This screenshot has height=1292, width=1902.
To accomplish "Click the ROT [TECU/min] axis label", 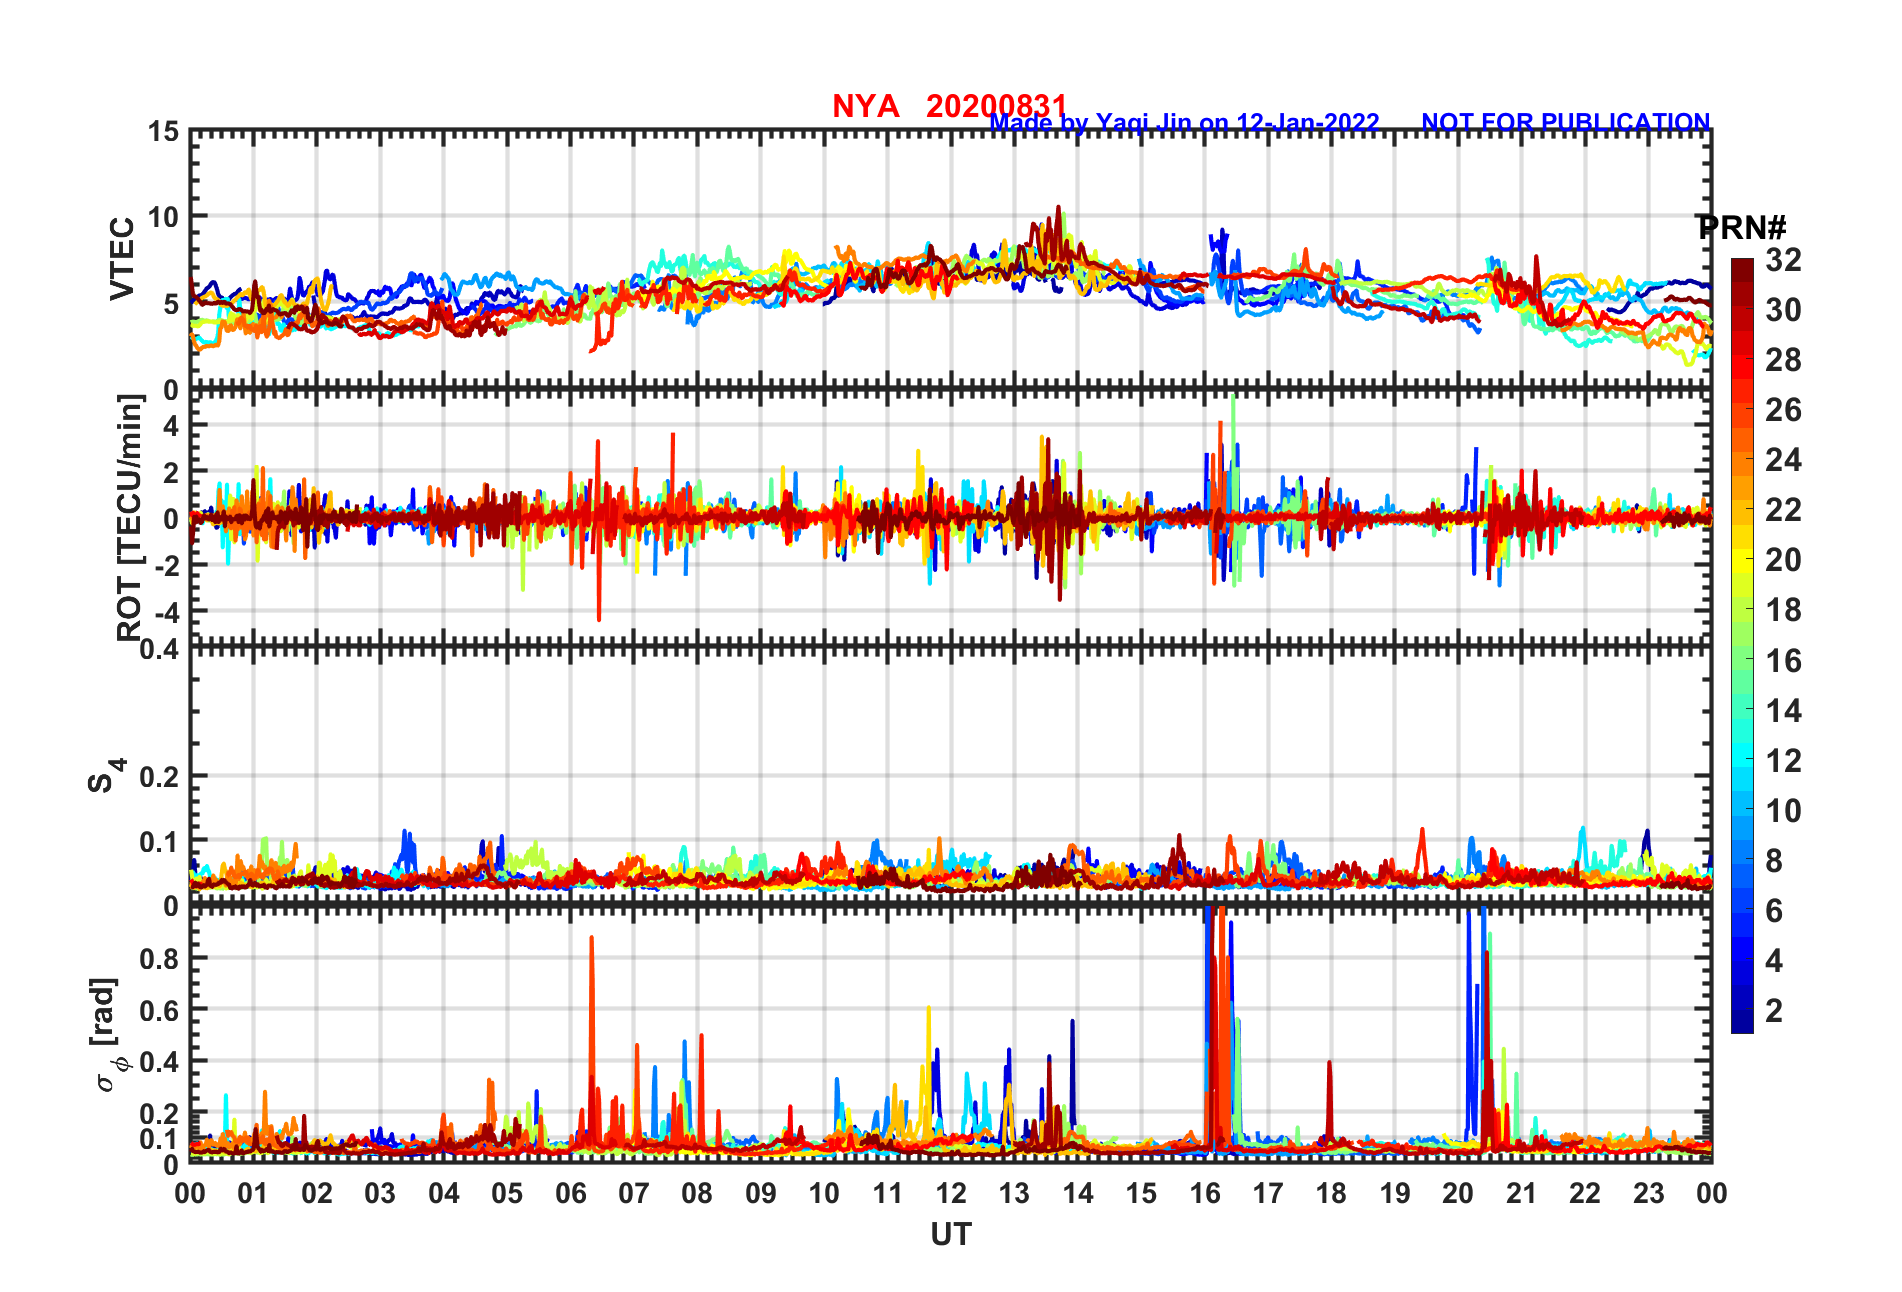I will [130, 517].
